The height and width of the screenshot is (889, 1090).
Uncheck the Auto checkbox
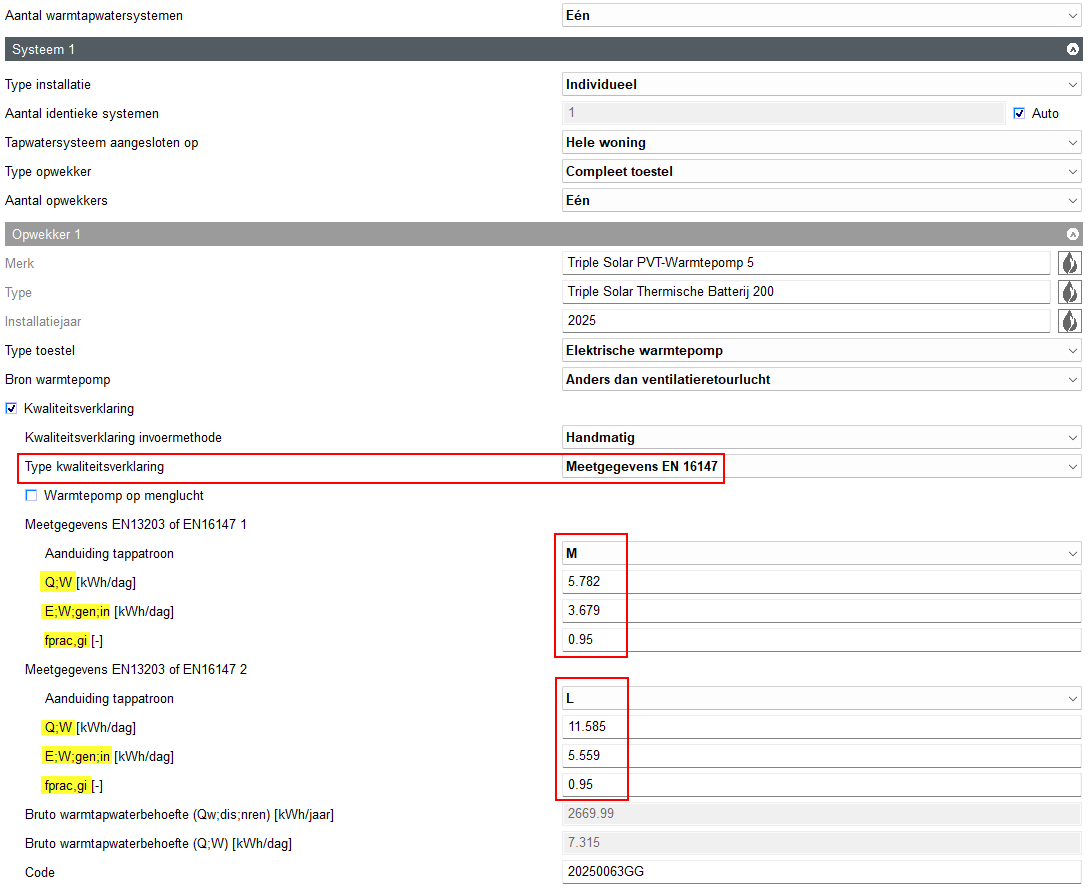click(1019, 113)
